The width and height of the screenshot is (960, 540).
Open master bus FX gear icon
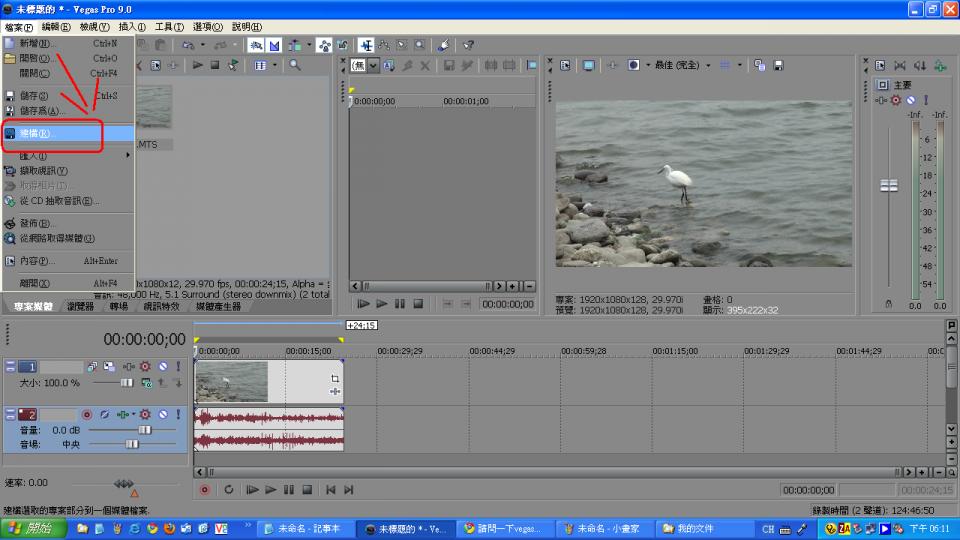[x=896, y=100]
